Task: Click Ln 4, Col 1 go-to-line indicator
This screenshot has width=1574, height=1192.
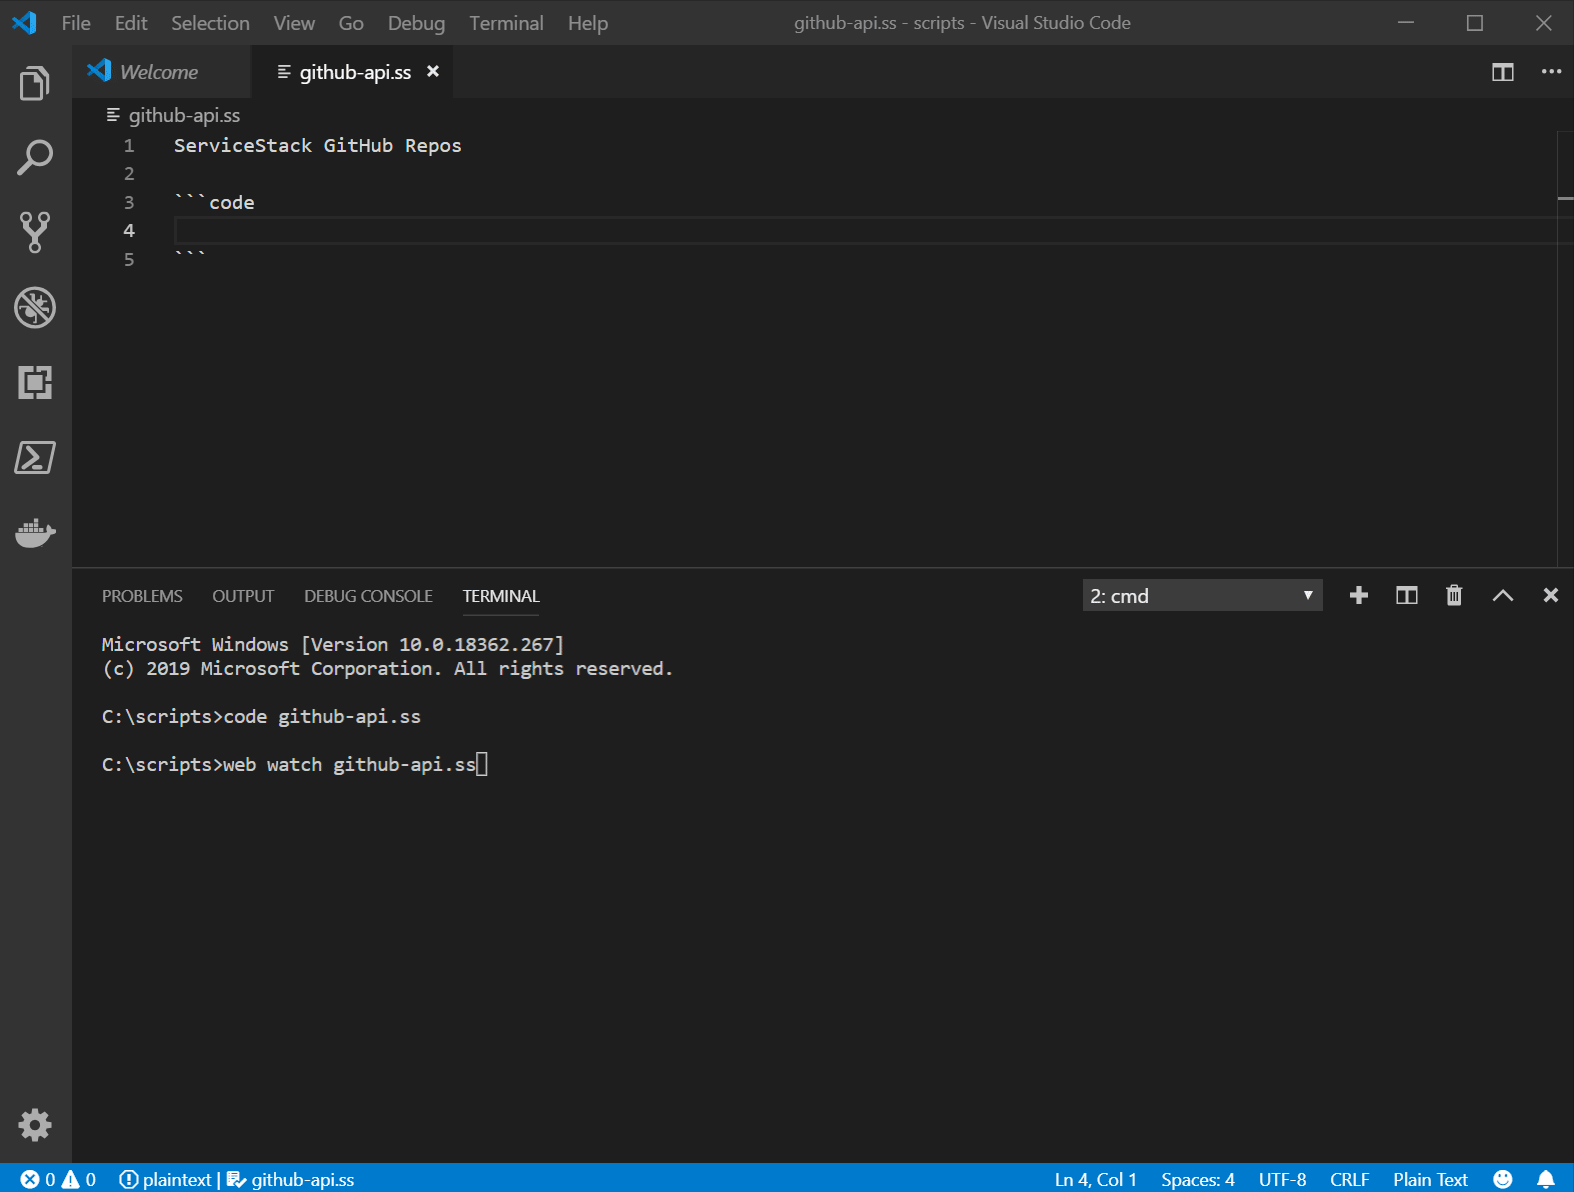Action: click(x=1096, y=1179)
